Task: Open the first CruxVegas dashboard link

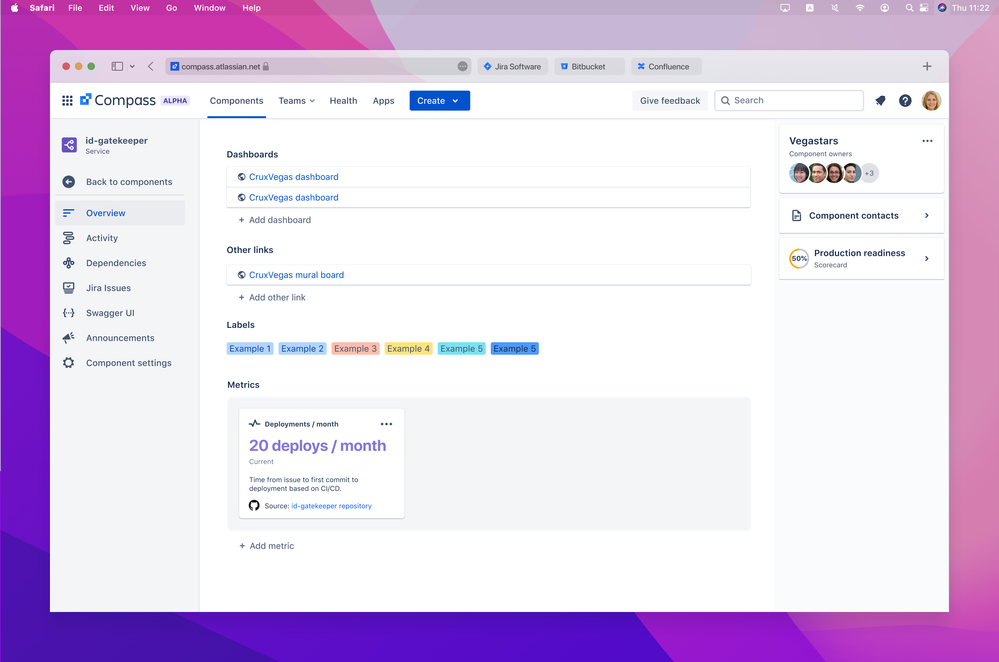Action: pyautogui.click(x=294, y=176)
